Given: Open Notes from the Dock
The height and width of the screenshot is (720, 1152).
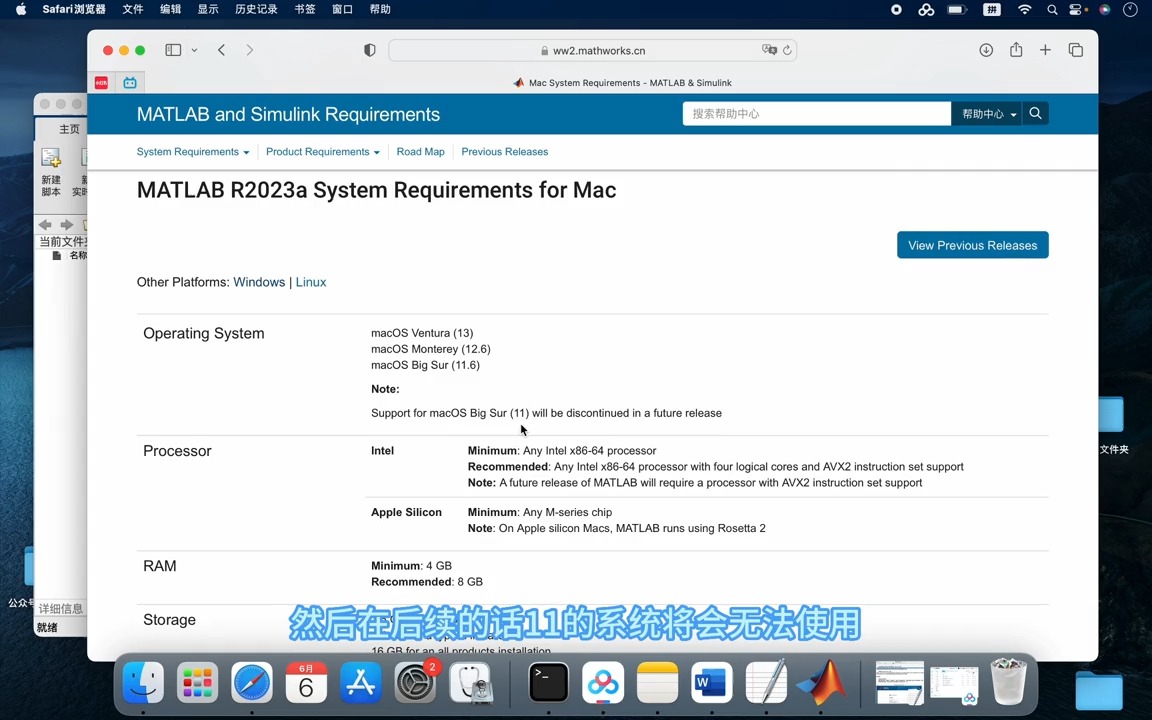Looking at the screenshot, I should click(x=658, y=683).
